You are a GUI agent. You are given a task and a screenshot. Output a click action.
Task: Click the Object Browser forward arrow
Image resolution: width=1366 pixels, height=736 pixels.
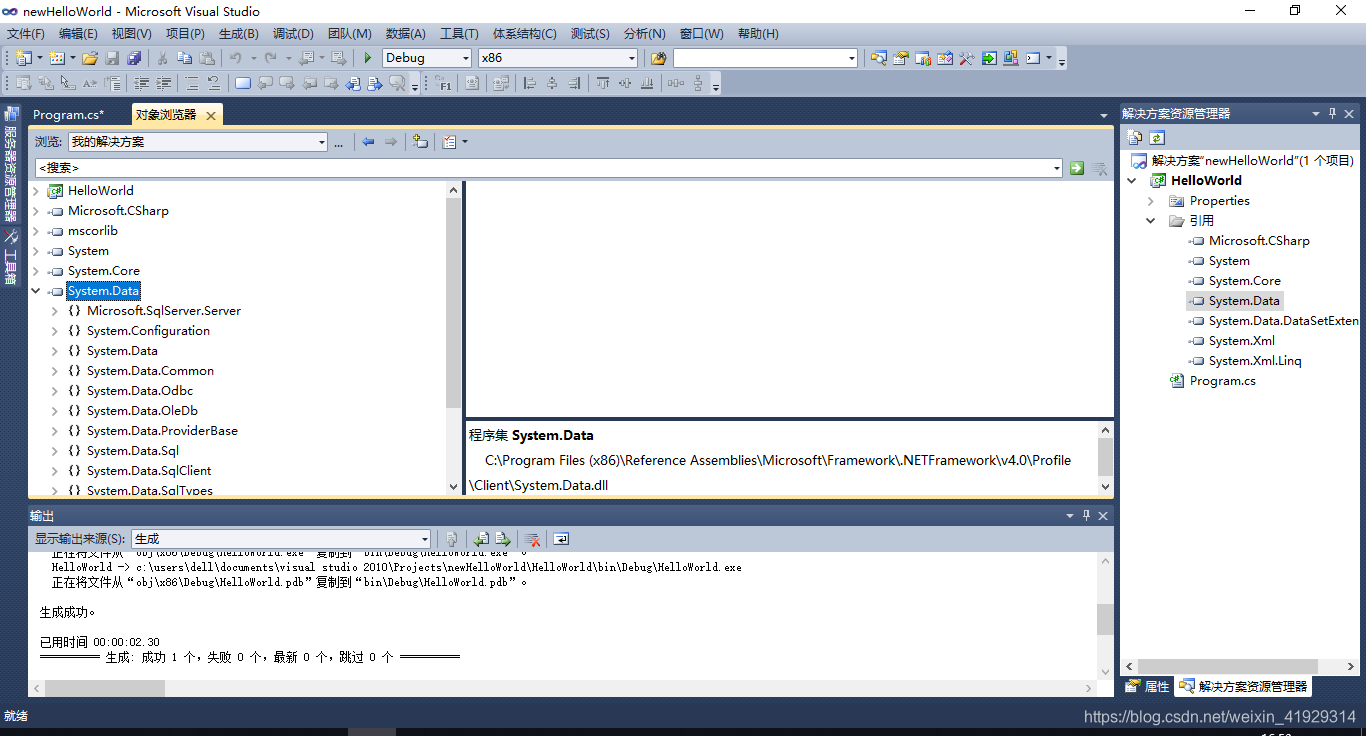tap(391, 142)
